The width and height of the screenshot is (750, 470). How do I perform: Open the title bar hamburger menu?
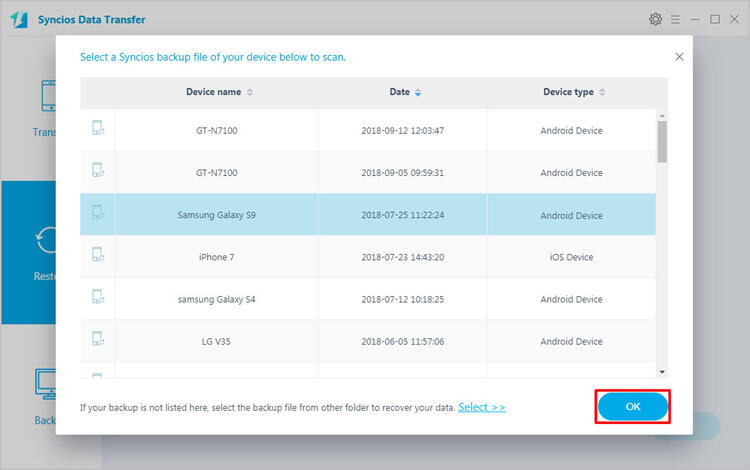tap(677, 19)
